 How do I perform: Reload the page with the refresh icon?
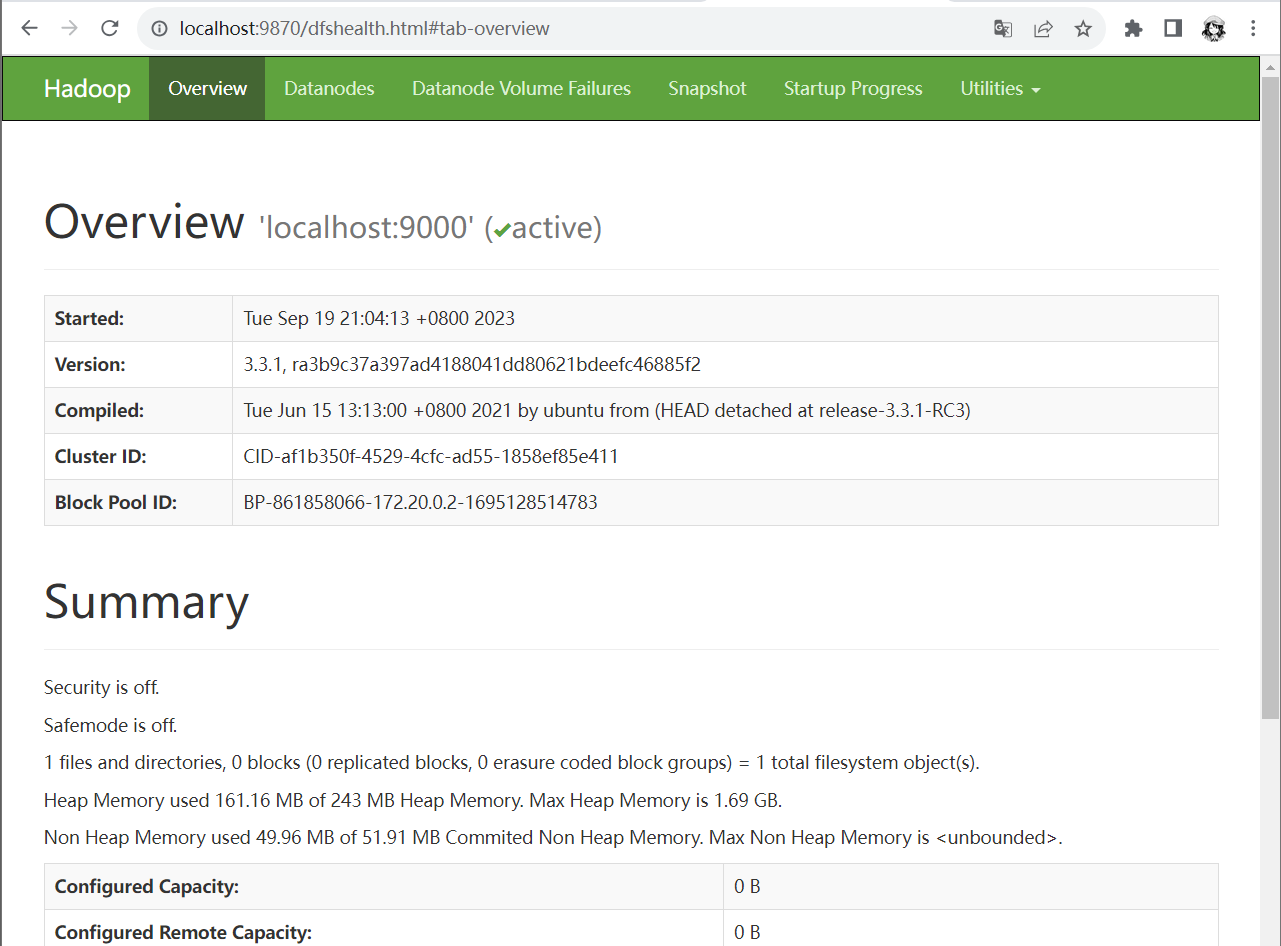coord(110,28)
